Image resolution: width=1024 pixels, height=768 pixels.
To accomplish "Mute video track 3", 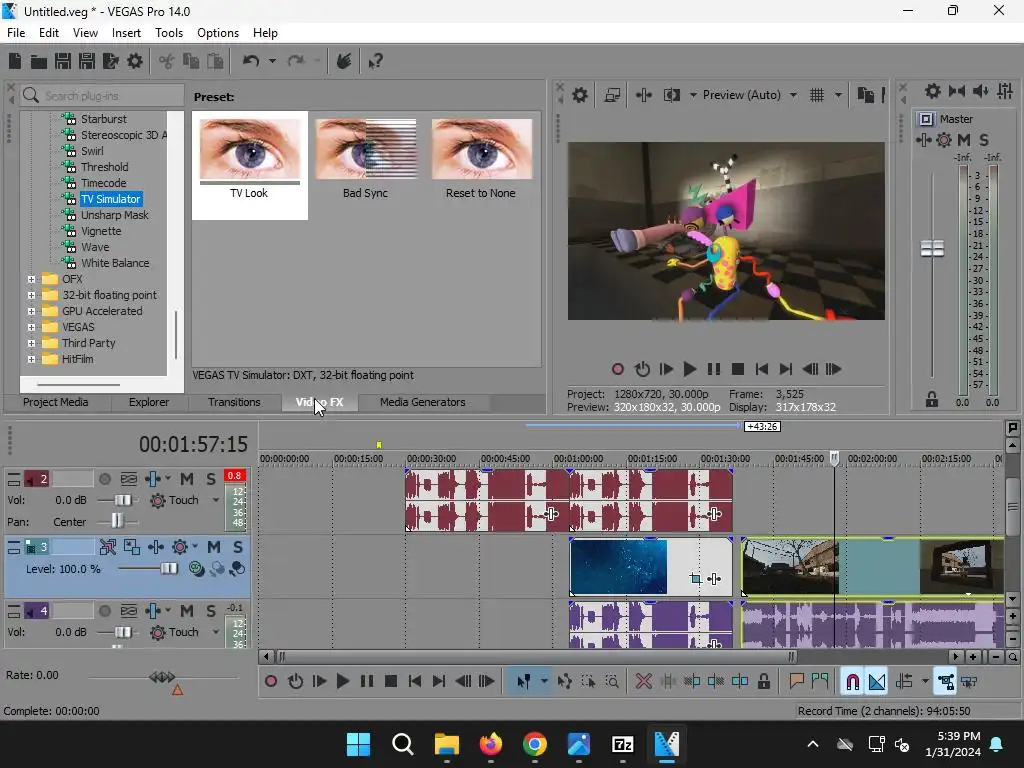I will pos(214,547).
